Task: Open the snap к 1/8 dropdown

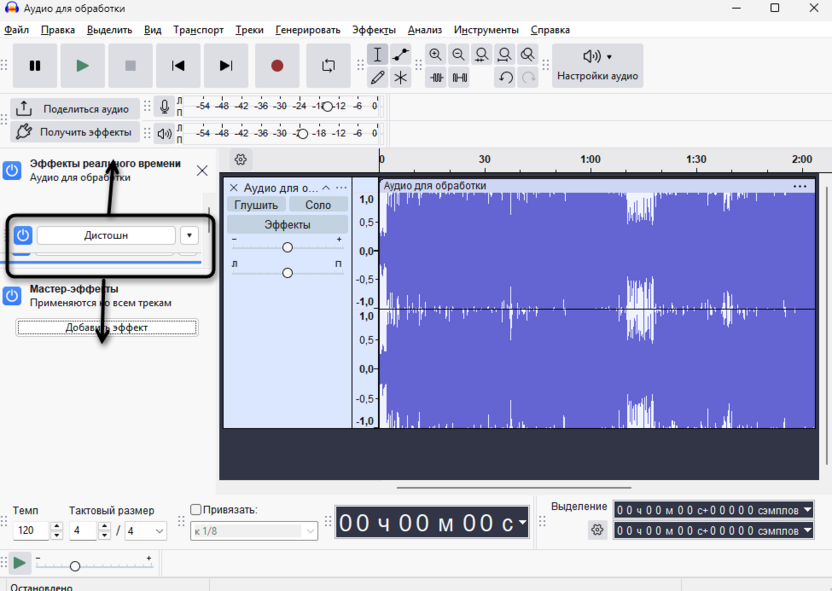Action: (x=254, y=531)
